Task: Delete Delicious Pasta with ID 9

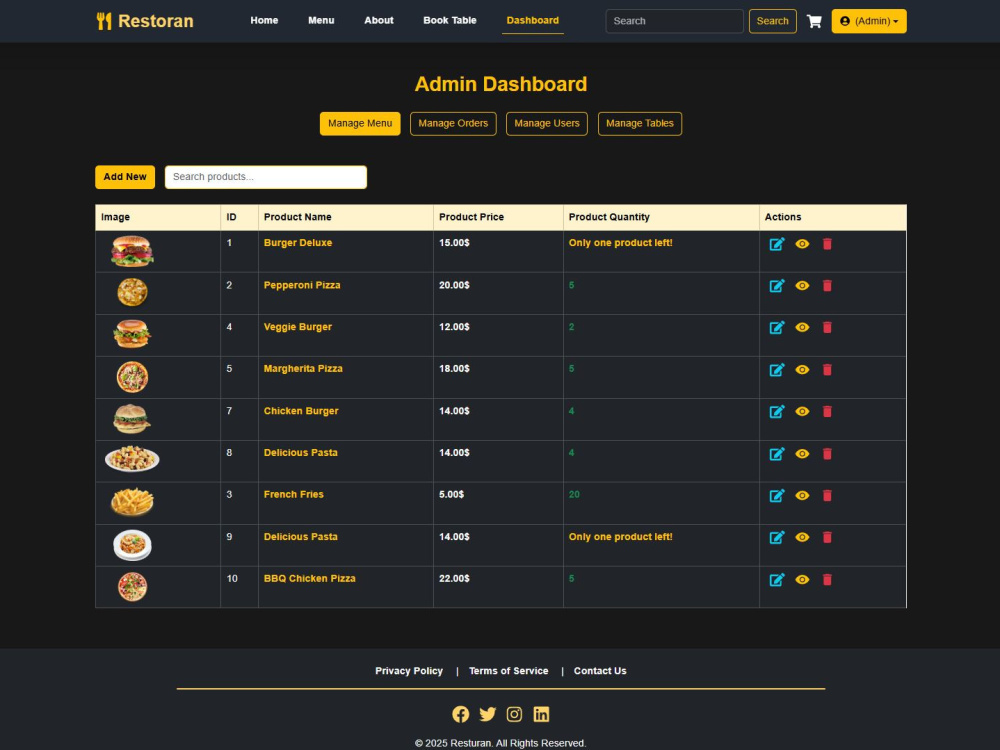Action: point(827,537)
